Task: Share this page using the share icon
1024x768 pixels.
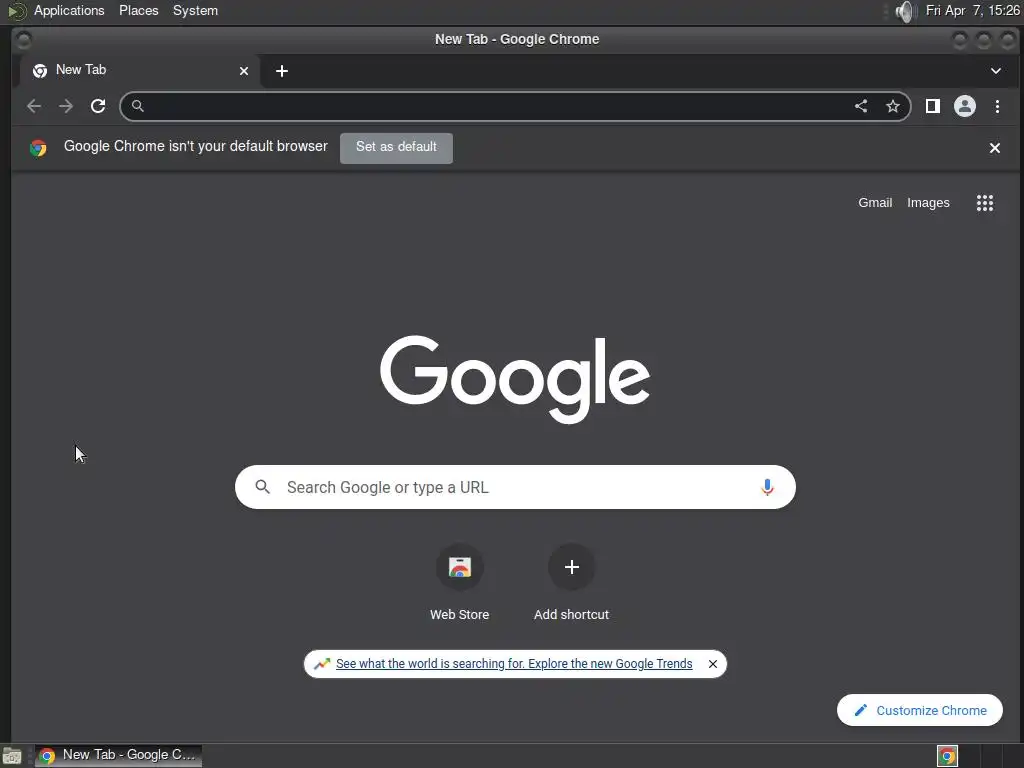Action: [861, 106]
